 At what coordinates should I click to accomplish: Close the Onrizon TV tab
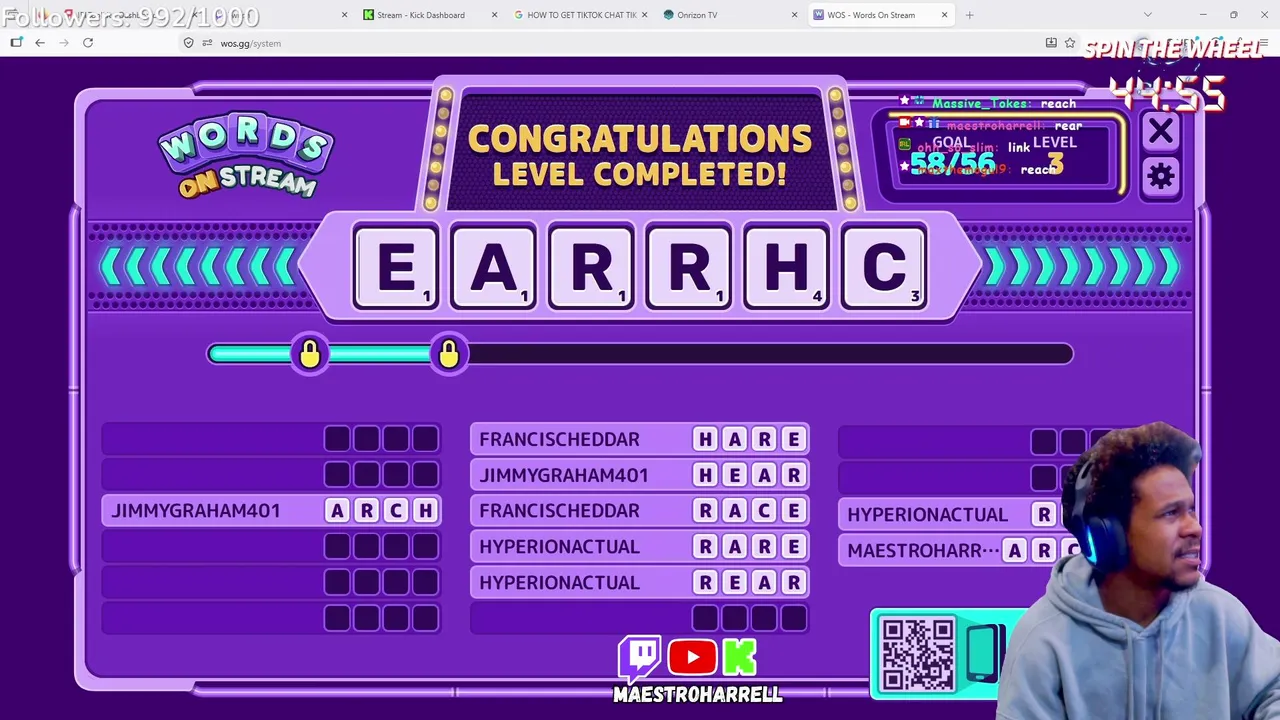(x=795, y=15)
